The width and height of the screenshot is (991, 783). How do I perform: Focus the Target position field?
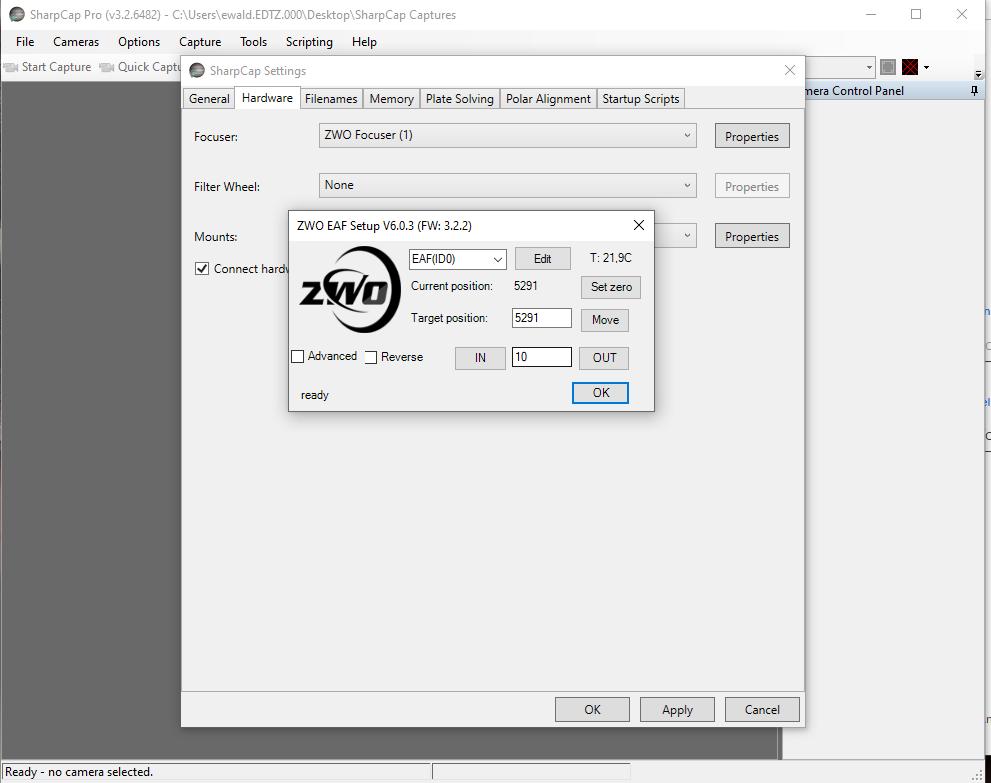(542, 318)
